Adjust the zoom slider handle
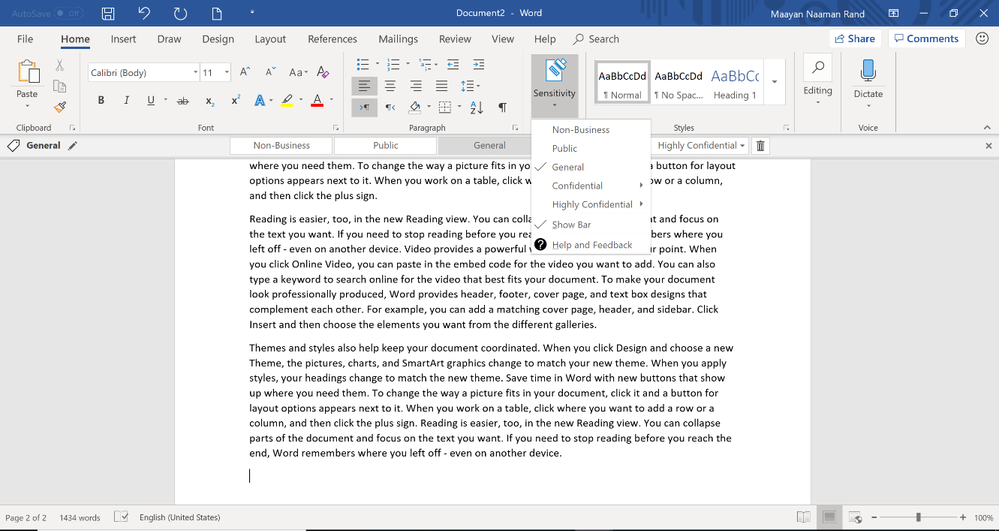Image resolution: width=999 pixels, height=531 pixels. [918, 517]
